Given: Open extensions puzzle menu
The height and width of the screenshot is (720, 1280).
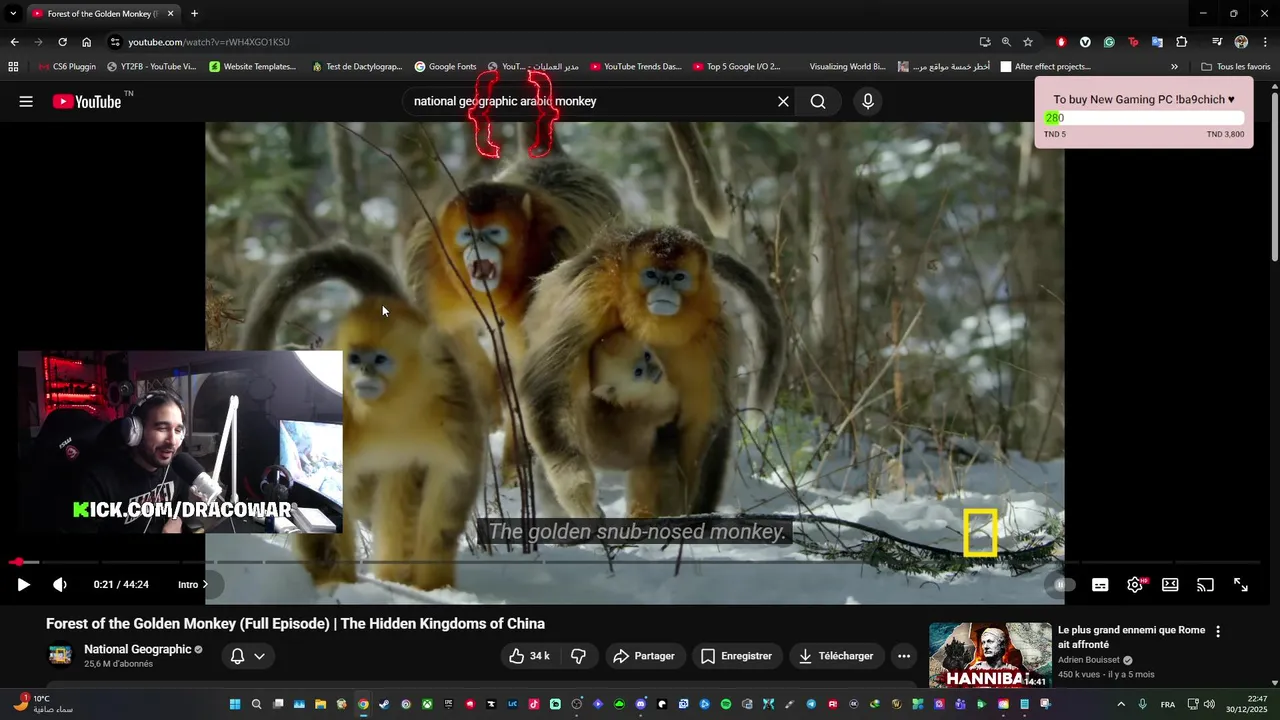Looking at the screenshot, I should pos(1182,42).
